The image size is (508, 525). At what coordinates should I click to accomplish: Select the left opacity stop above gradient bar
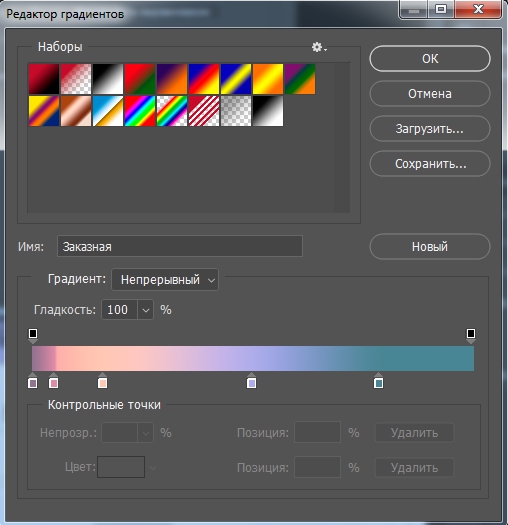click(33, 336)
